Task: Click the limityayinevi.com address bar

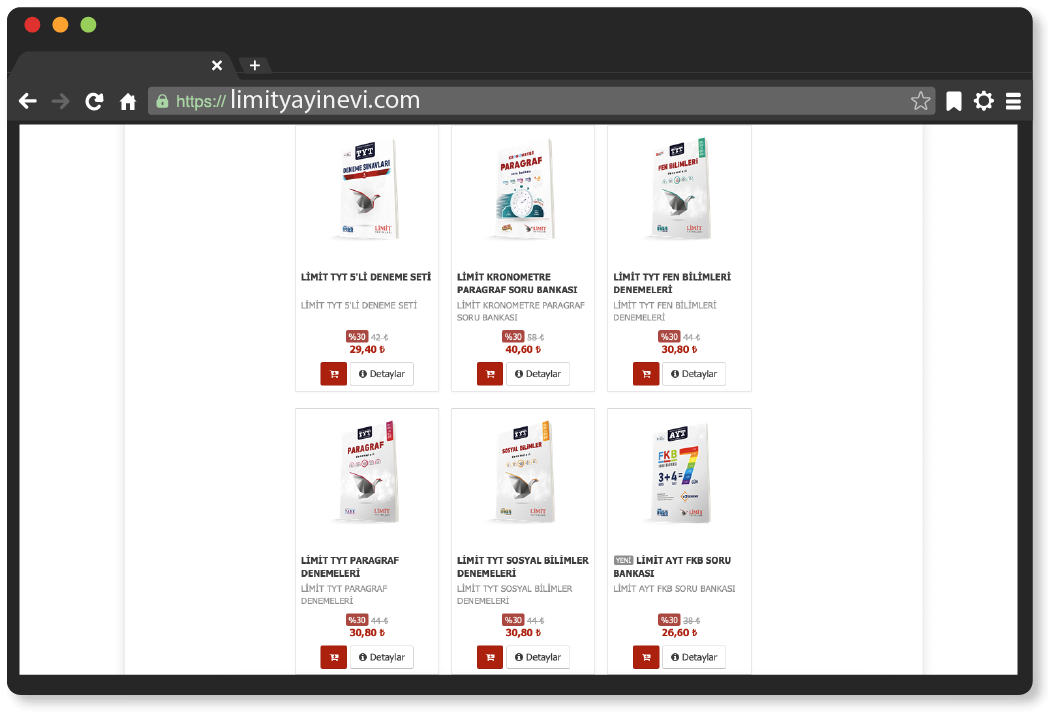Action: [x=540, y=101]
